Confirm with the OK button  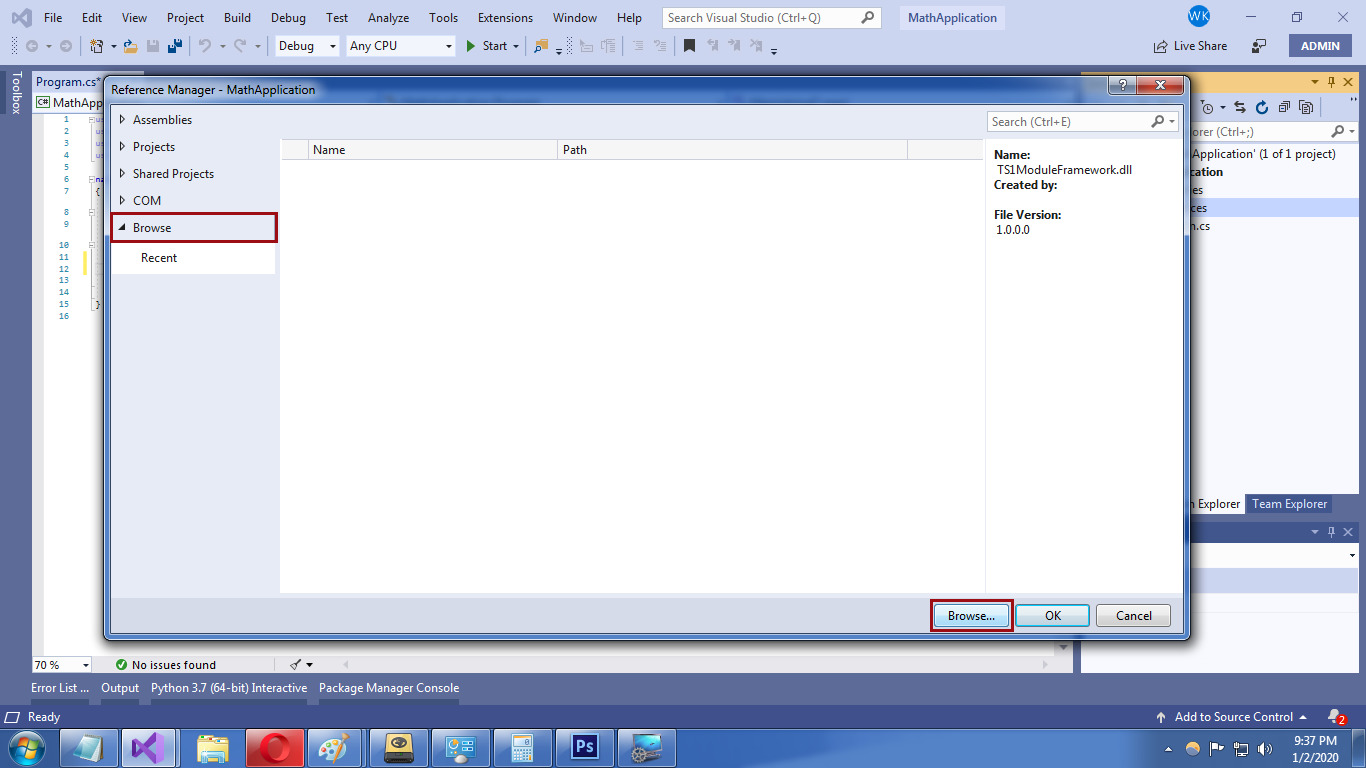pos(1053,616)
